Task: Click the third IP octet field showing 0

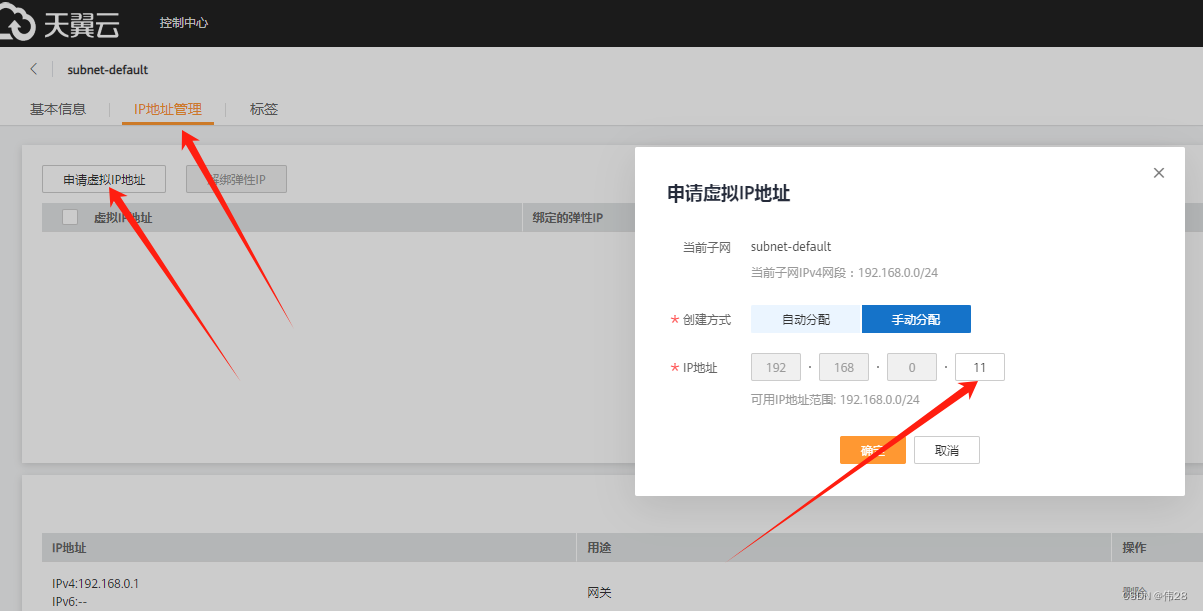Action: (x=911, y=367)
